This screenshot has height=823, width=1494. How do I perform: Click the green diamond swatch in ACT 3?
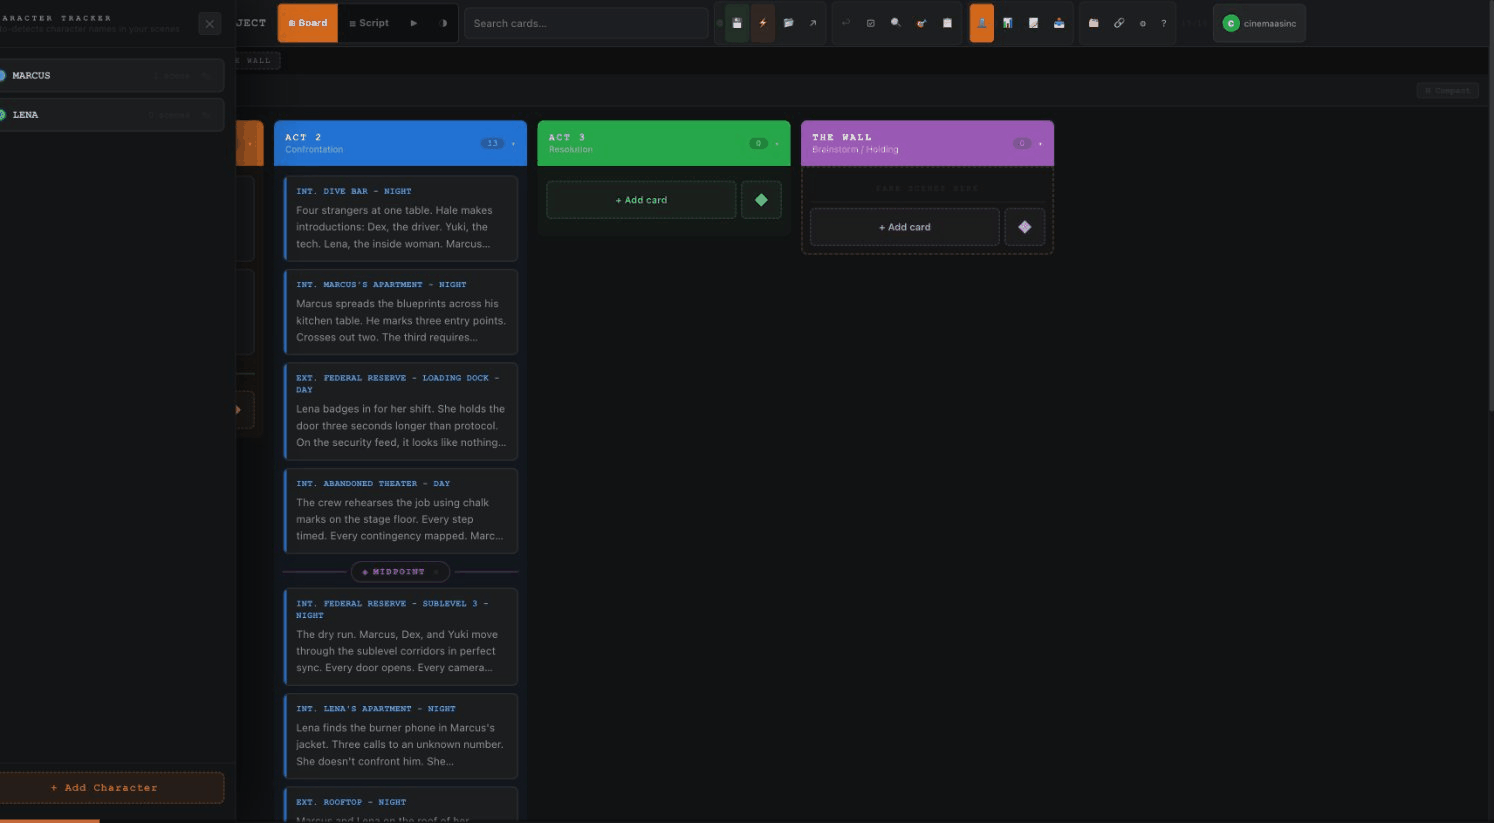click(x=761, y=199)
